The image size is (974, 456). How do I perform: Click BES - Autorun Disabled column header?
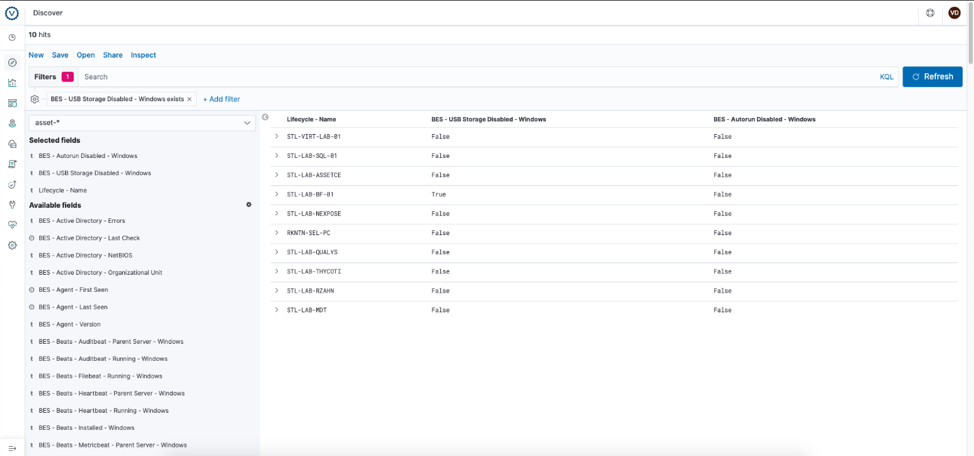coord(764,119)
